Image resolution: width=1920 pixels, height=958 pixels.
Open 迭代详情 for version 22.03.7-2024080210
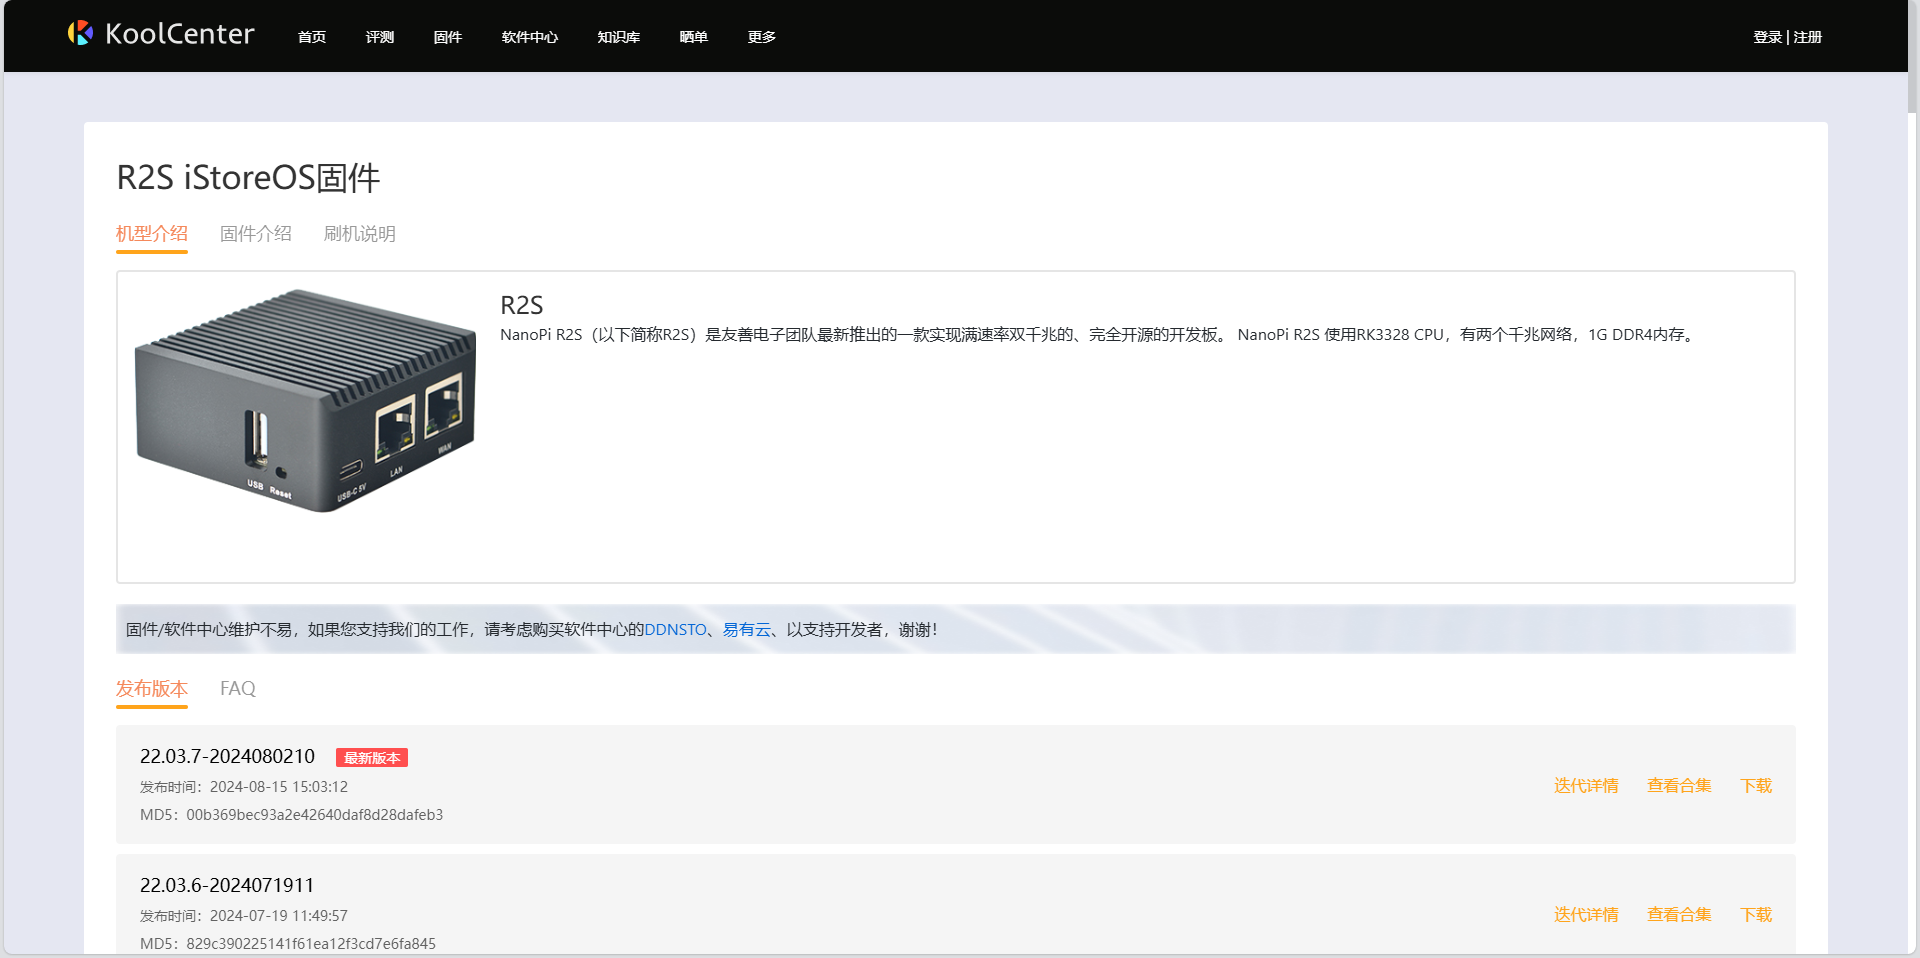(x=1586, y=786)
